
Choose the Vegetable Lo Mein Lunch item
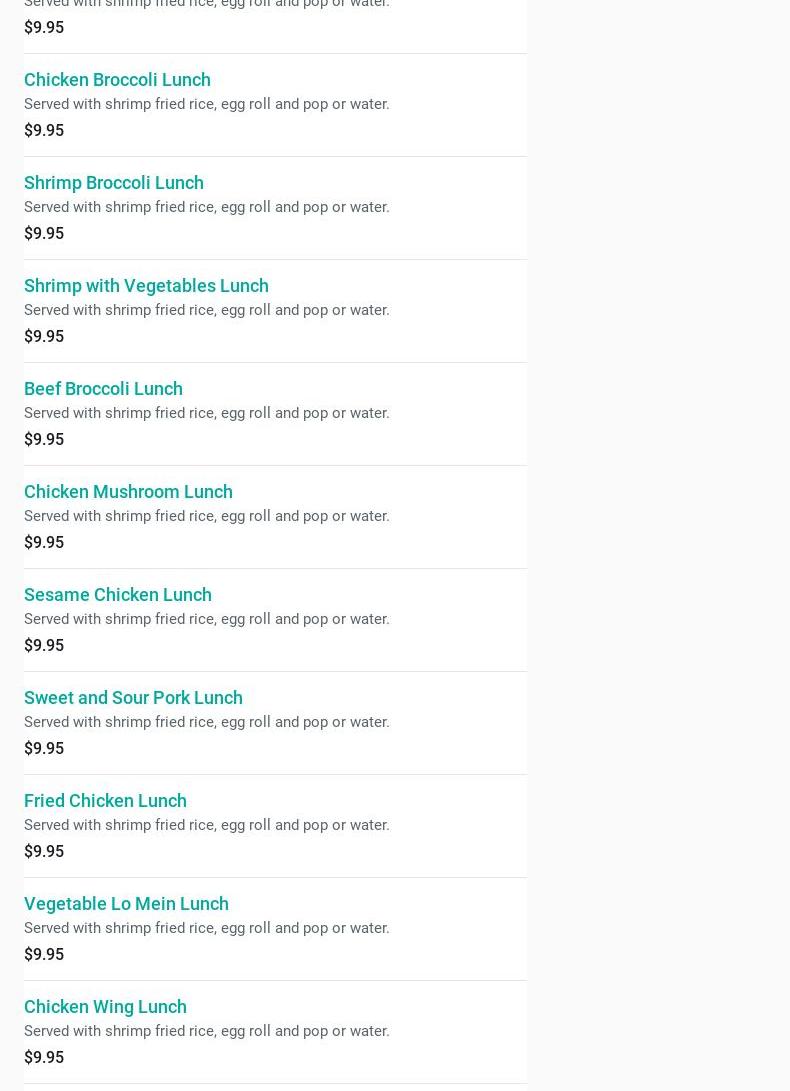[x=126, y=904]
